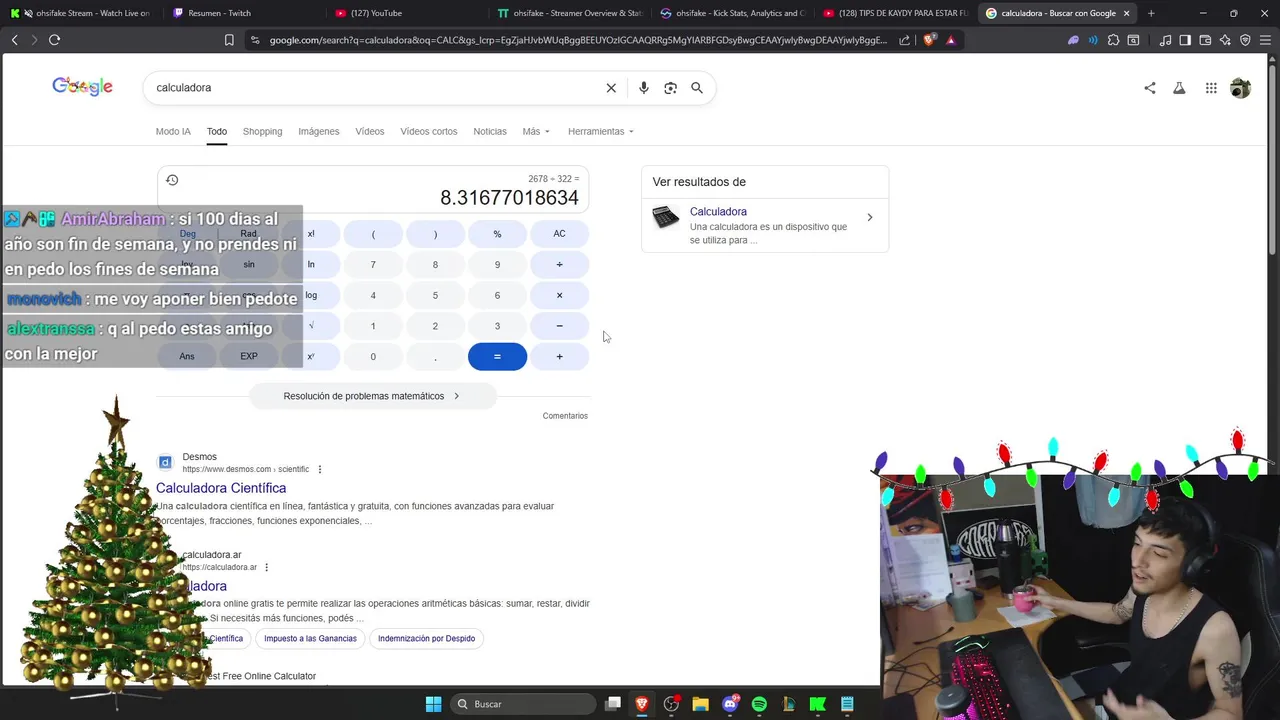This screenshot has height=720, width=1280.
Task: Click the browser reload button
Action: tap(54, 40)
